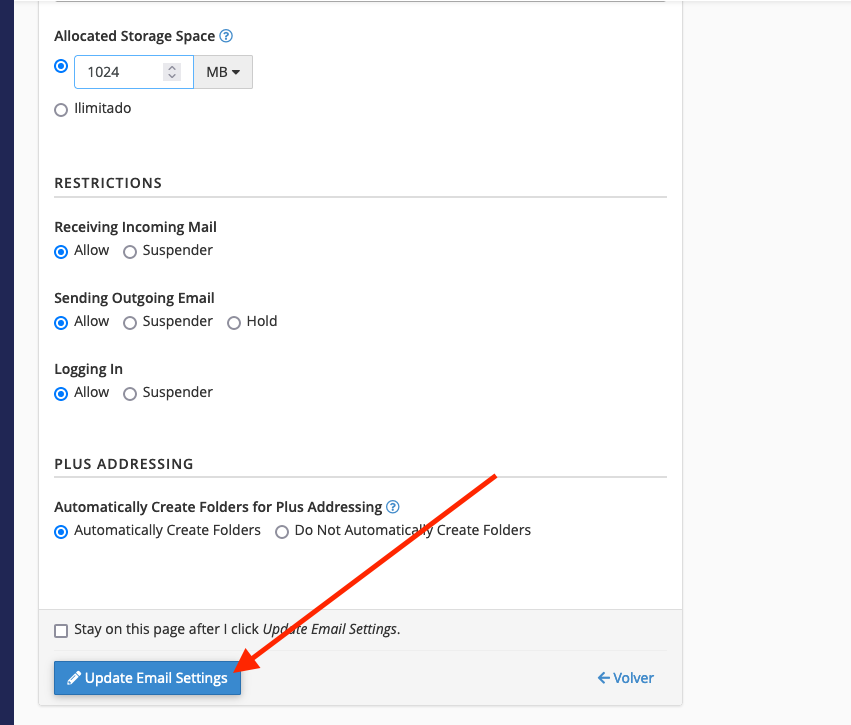Image resolution: width=851 pixels, height=725 pixels.
Task: Decrease storage value with stepper down arrow
Action: [x=172, y=76]
